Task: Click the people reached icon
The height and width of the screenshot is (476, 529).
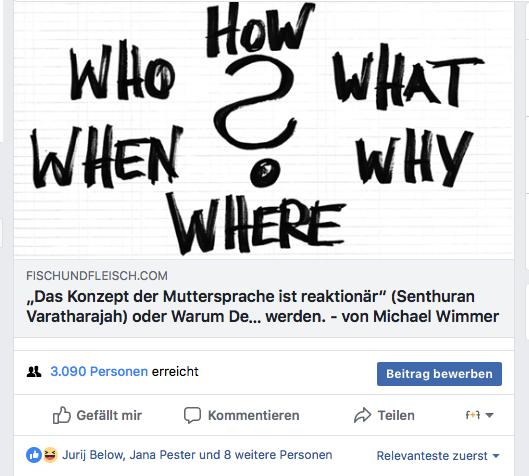Action: pos(34,371)
